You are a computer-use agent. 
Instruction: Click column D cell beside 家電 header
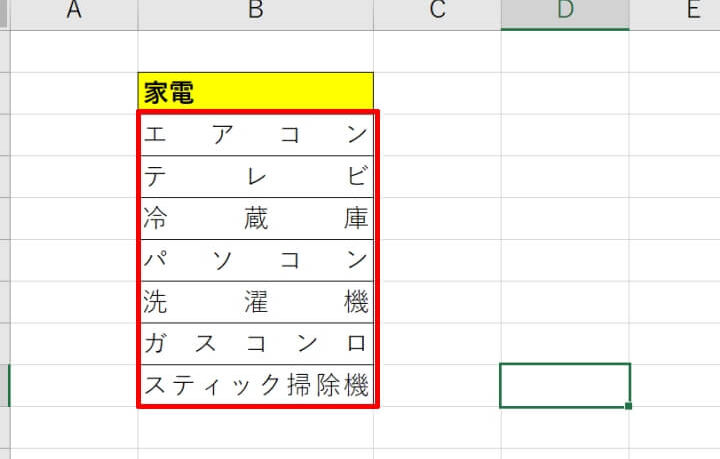(x=565, y=93)
